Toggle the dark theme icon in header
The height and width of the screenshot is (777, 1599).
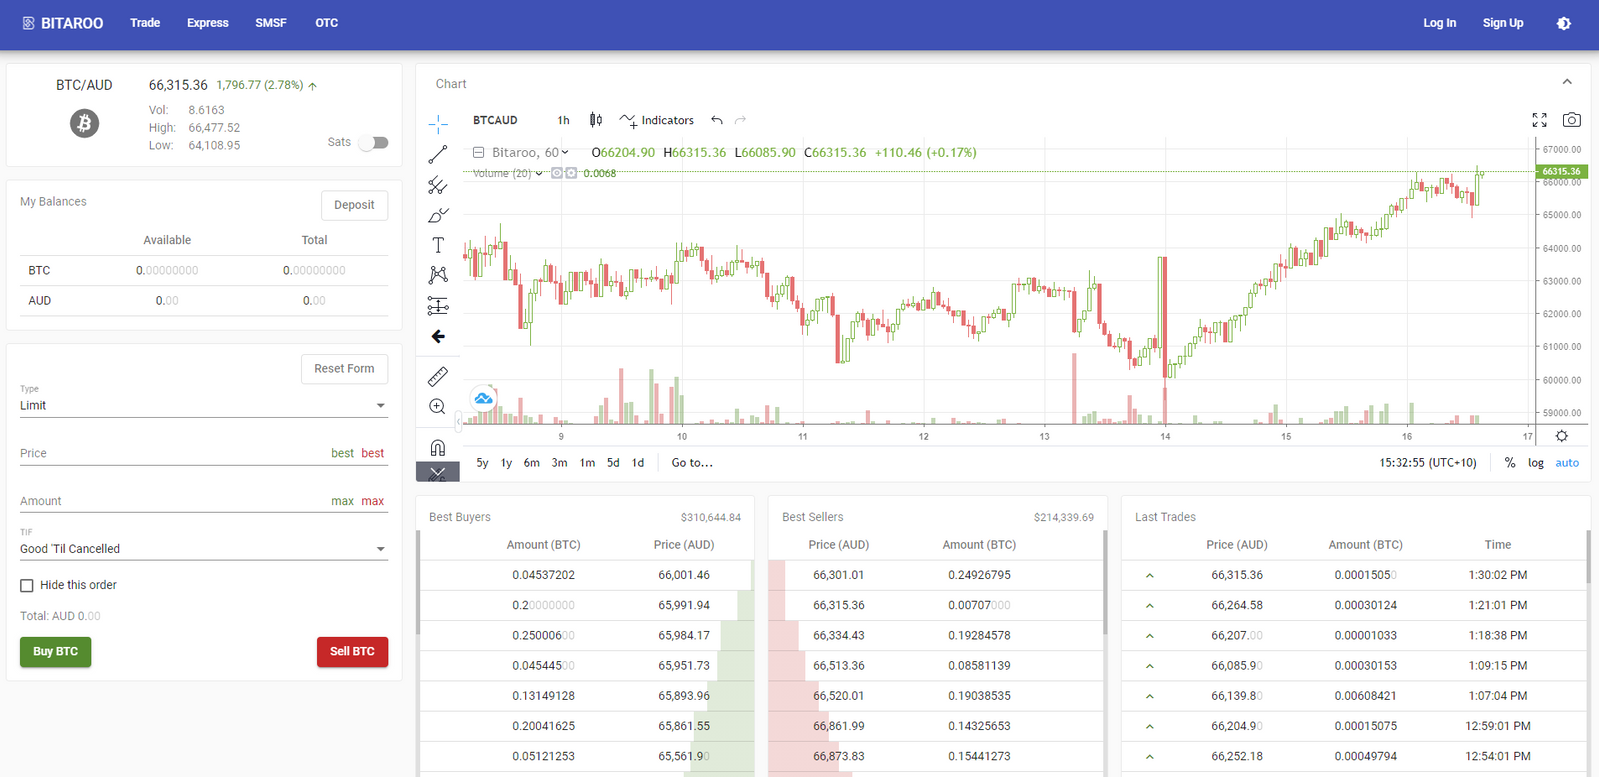(x=1564, y=23)
